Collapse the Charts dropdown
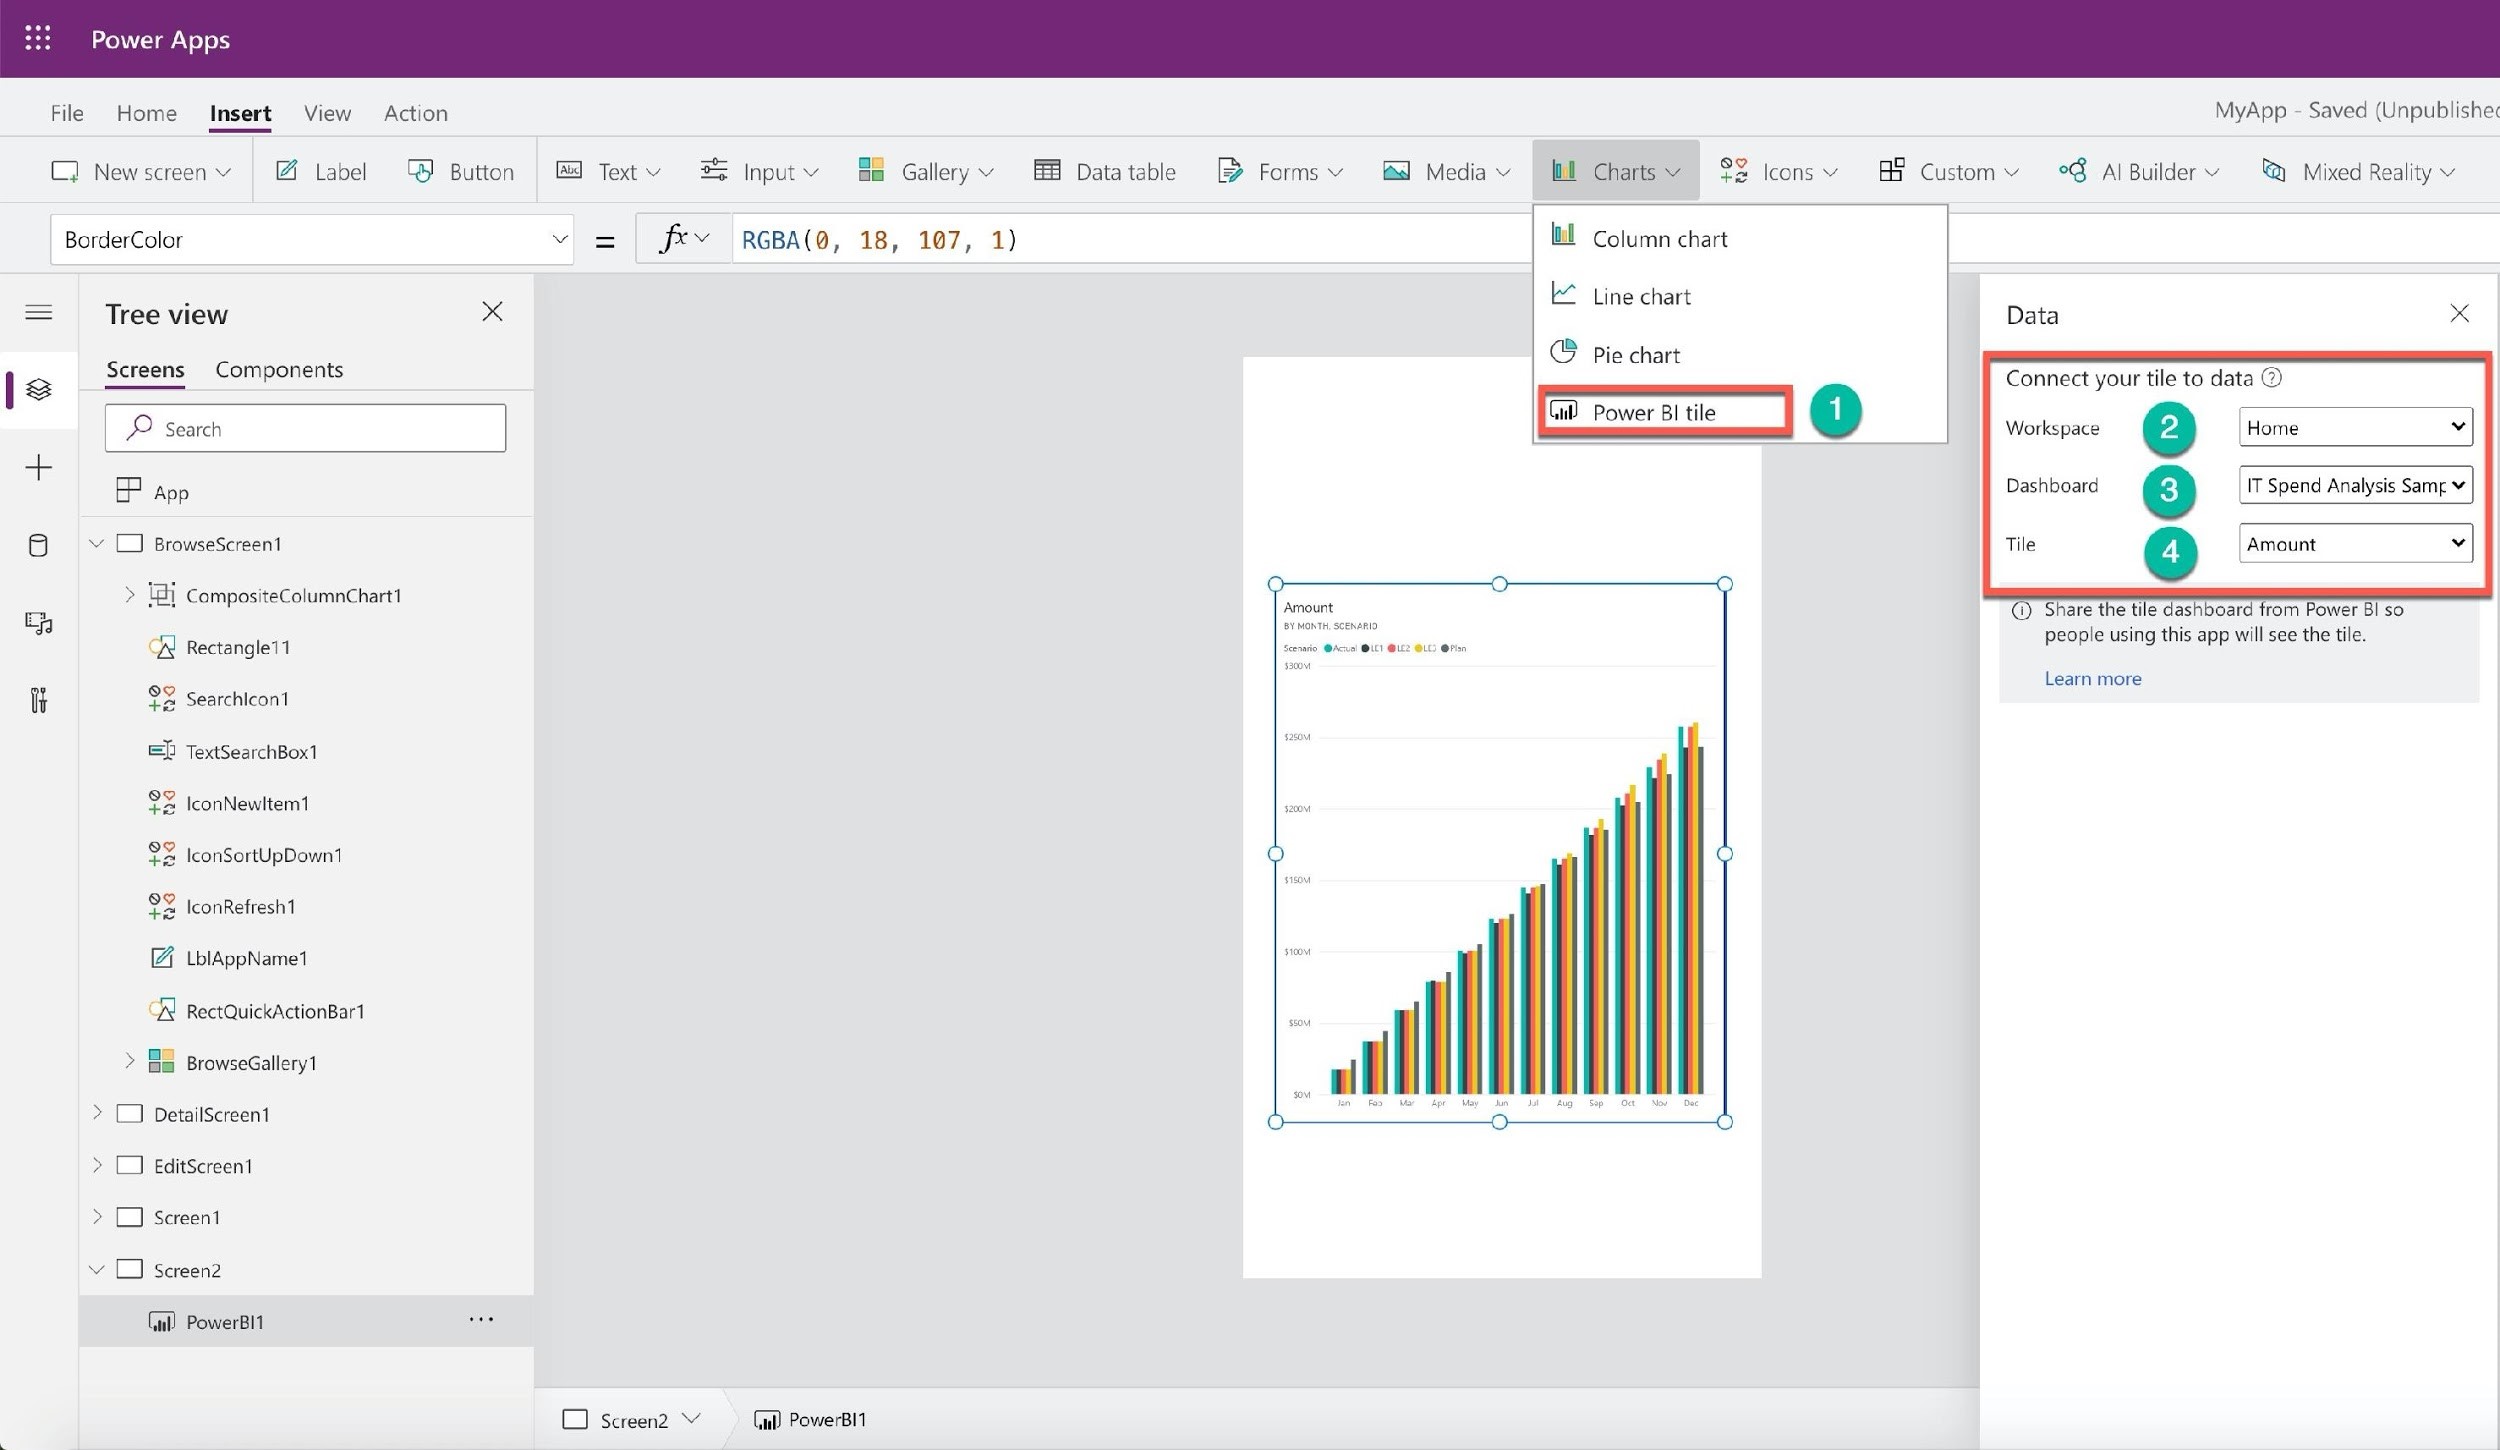2500x1450 pixels. [x=1615, y=172]
